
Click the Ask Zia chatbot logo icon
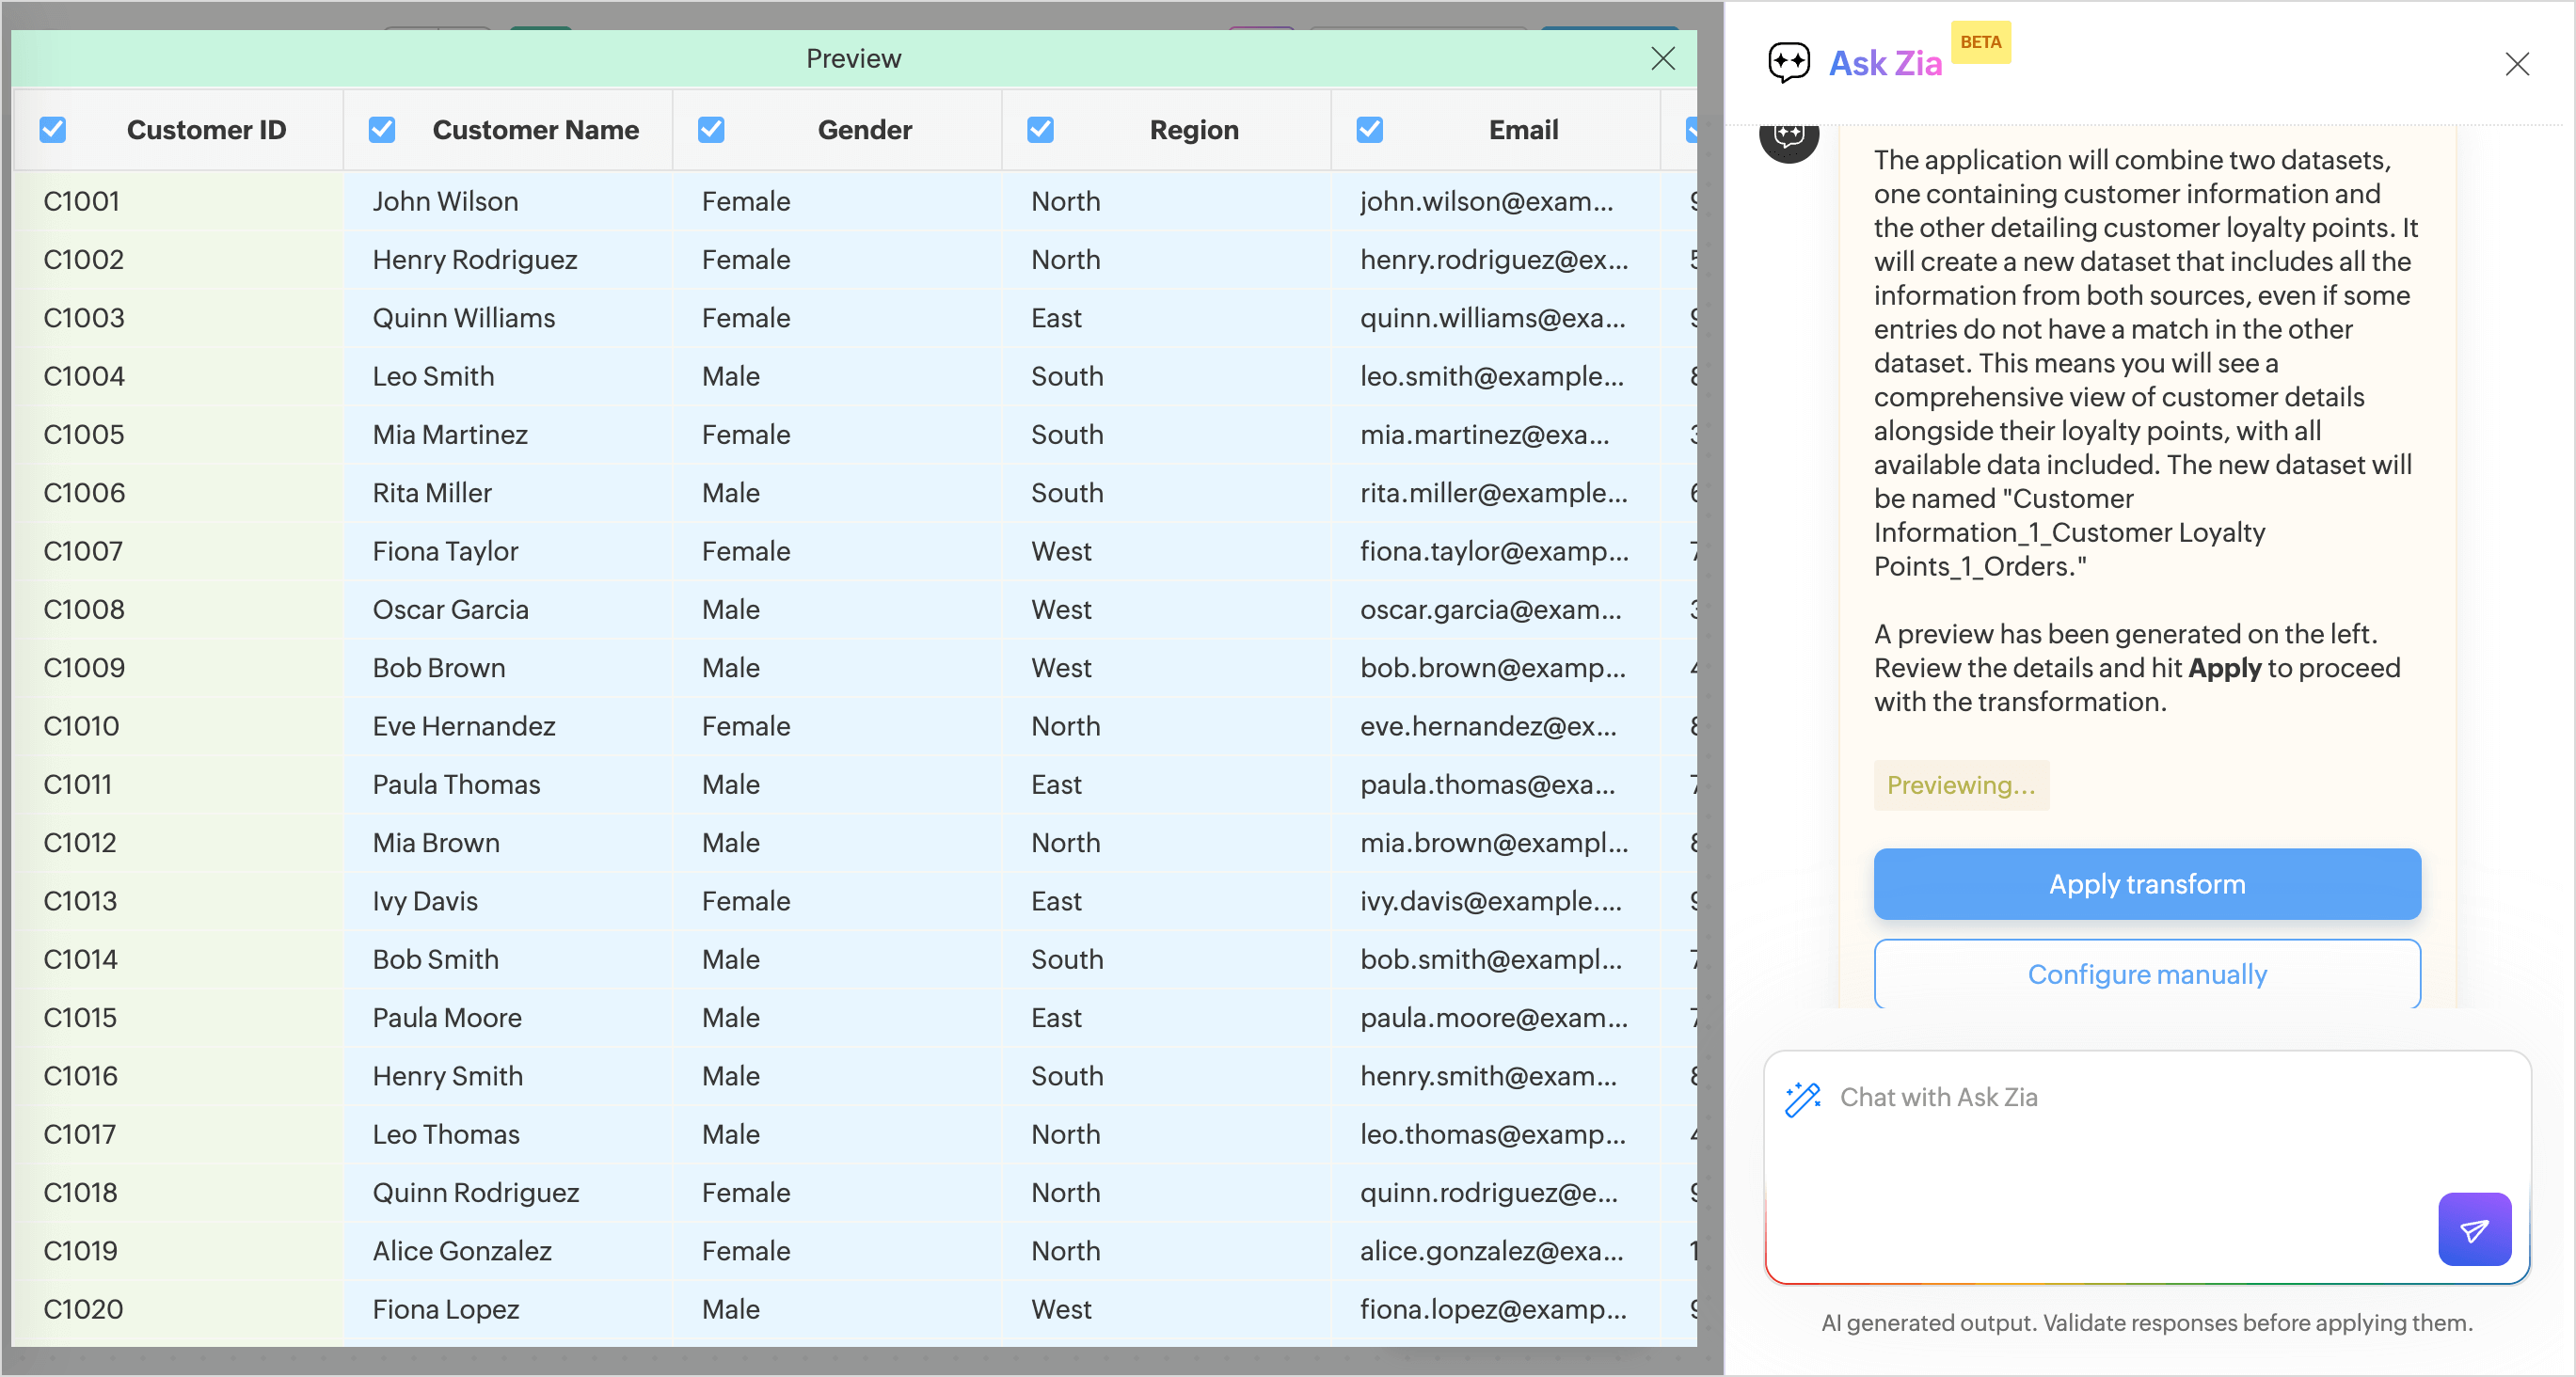click(1788, 63)
